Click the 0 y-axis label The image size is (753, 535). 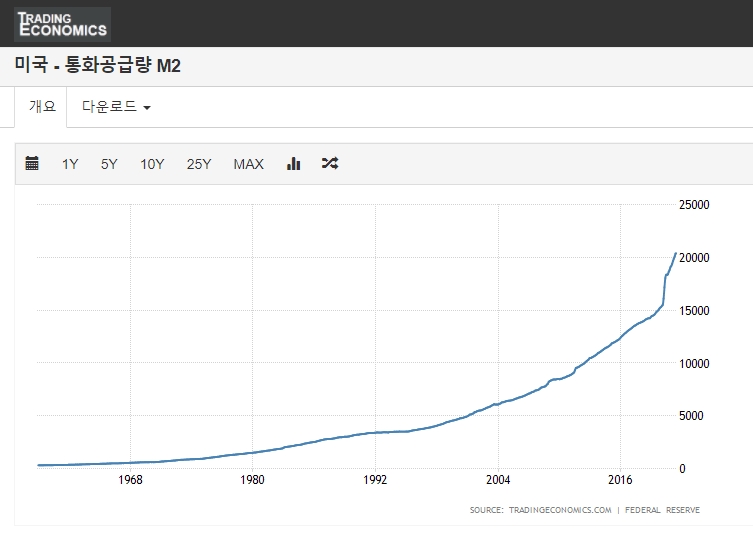tap(682, 469)
